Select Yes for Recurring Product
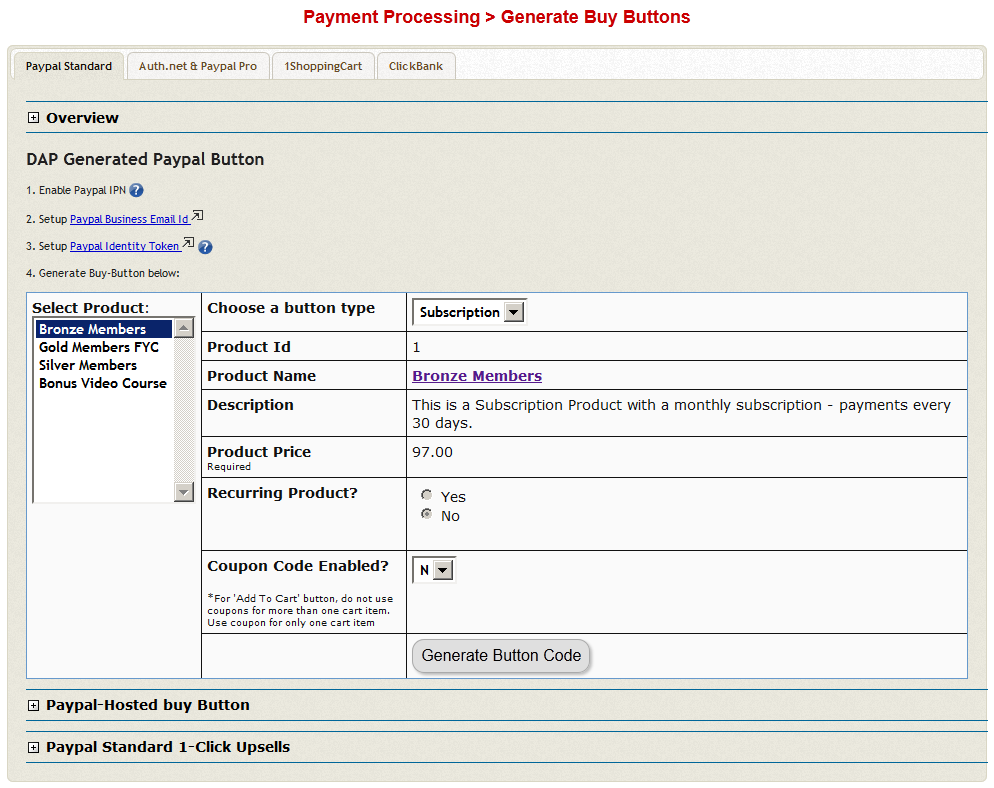 (x=427, y=495)
